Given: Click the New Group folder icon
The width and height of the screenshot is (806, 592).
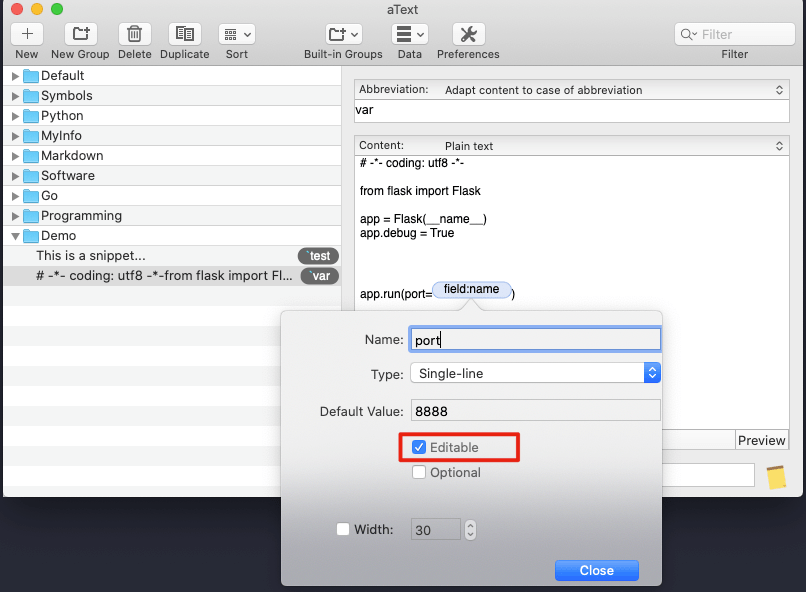Looking at the screenshot, I should tap(80, 34).
